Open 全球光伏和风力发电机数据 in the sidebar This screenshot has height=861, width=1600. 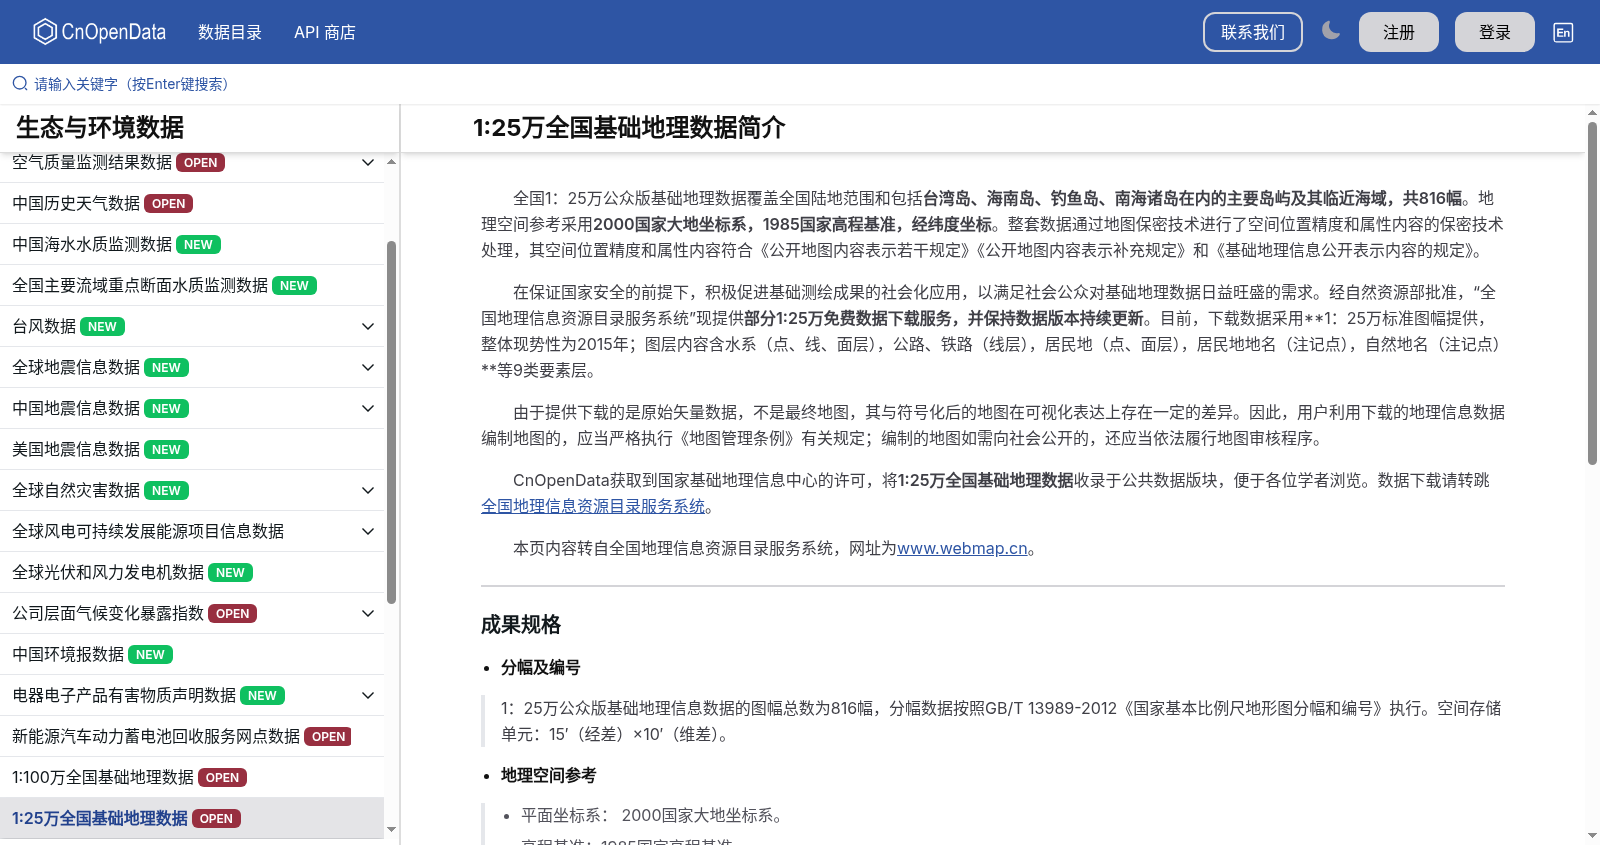pyautogui.click(x=108, y=572)
